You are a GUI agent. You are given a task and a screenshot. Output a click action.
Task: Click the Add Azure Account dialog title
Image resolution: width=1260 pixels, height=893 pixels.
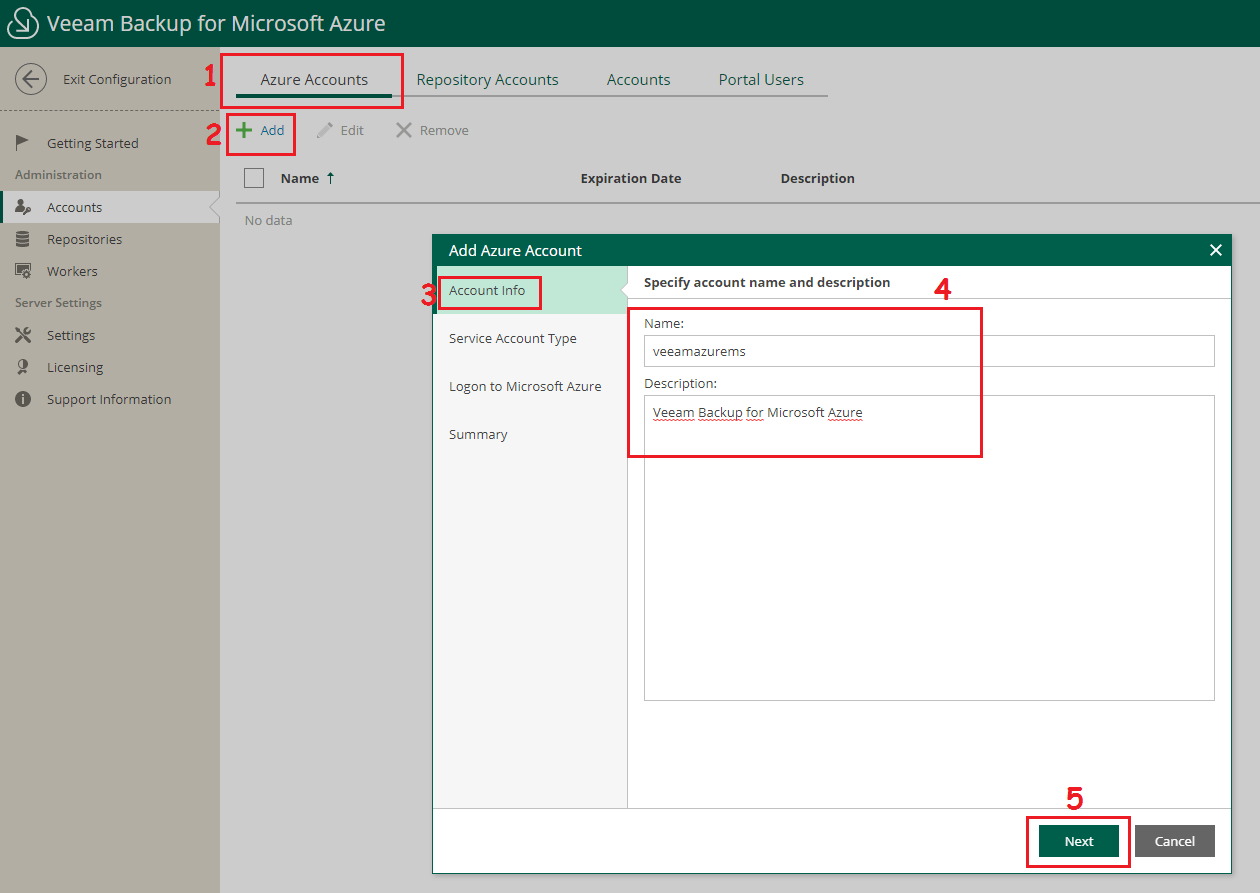coord(515,250)
